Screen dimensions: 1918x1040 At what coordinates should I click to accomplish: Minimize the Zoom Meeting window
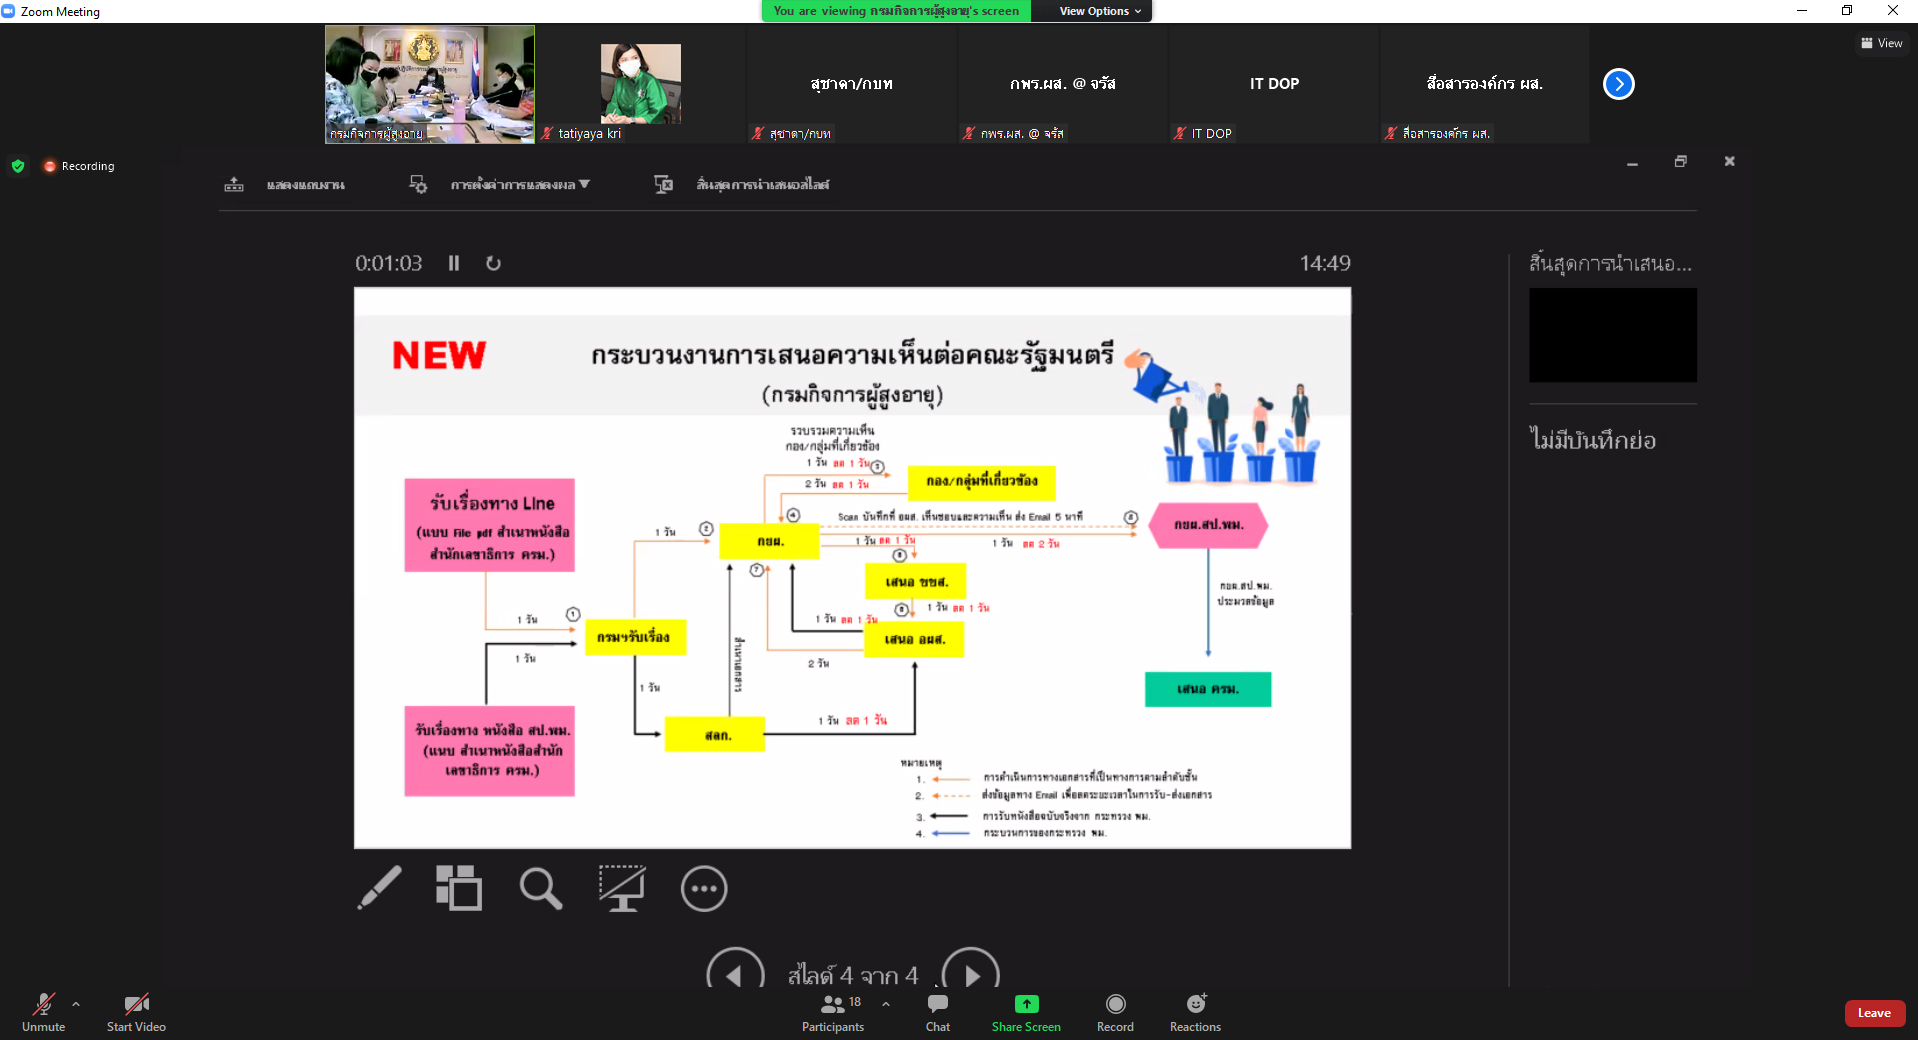click(1802, 11)
